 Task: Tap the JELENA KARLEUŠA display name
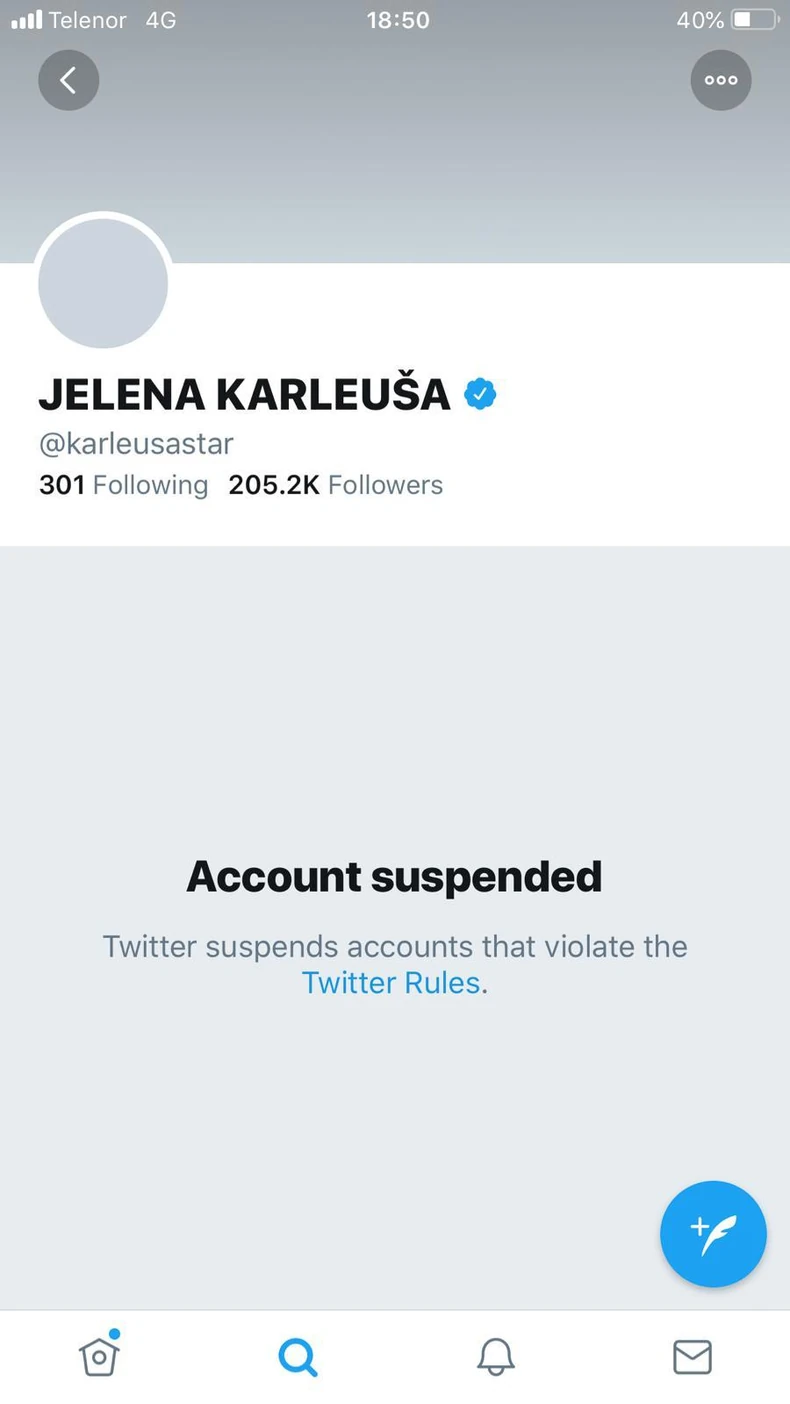[245, 395]
